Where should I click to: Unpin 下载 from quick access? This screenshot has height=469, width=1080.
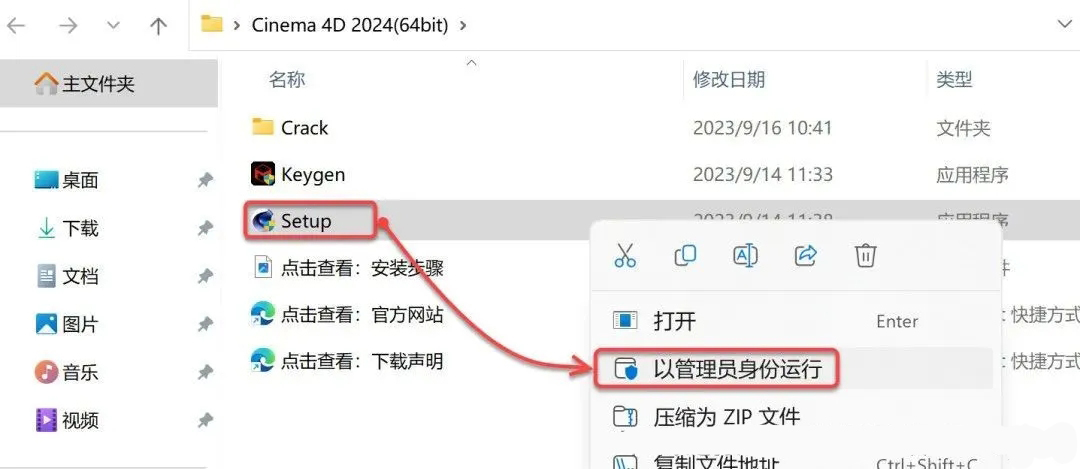click(205, 228)
